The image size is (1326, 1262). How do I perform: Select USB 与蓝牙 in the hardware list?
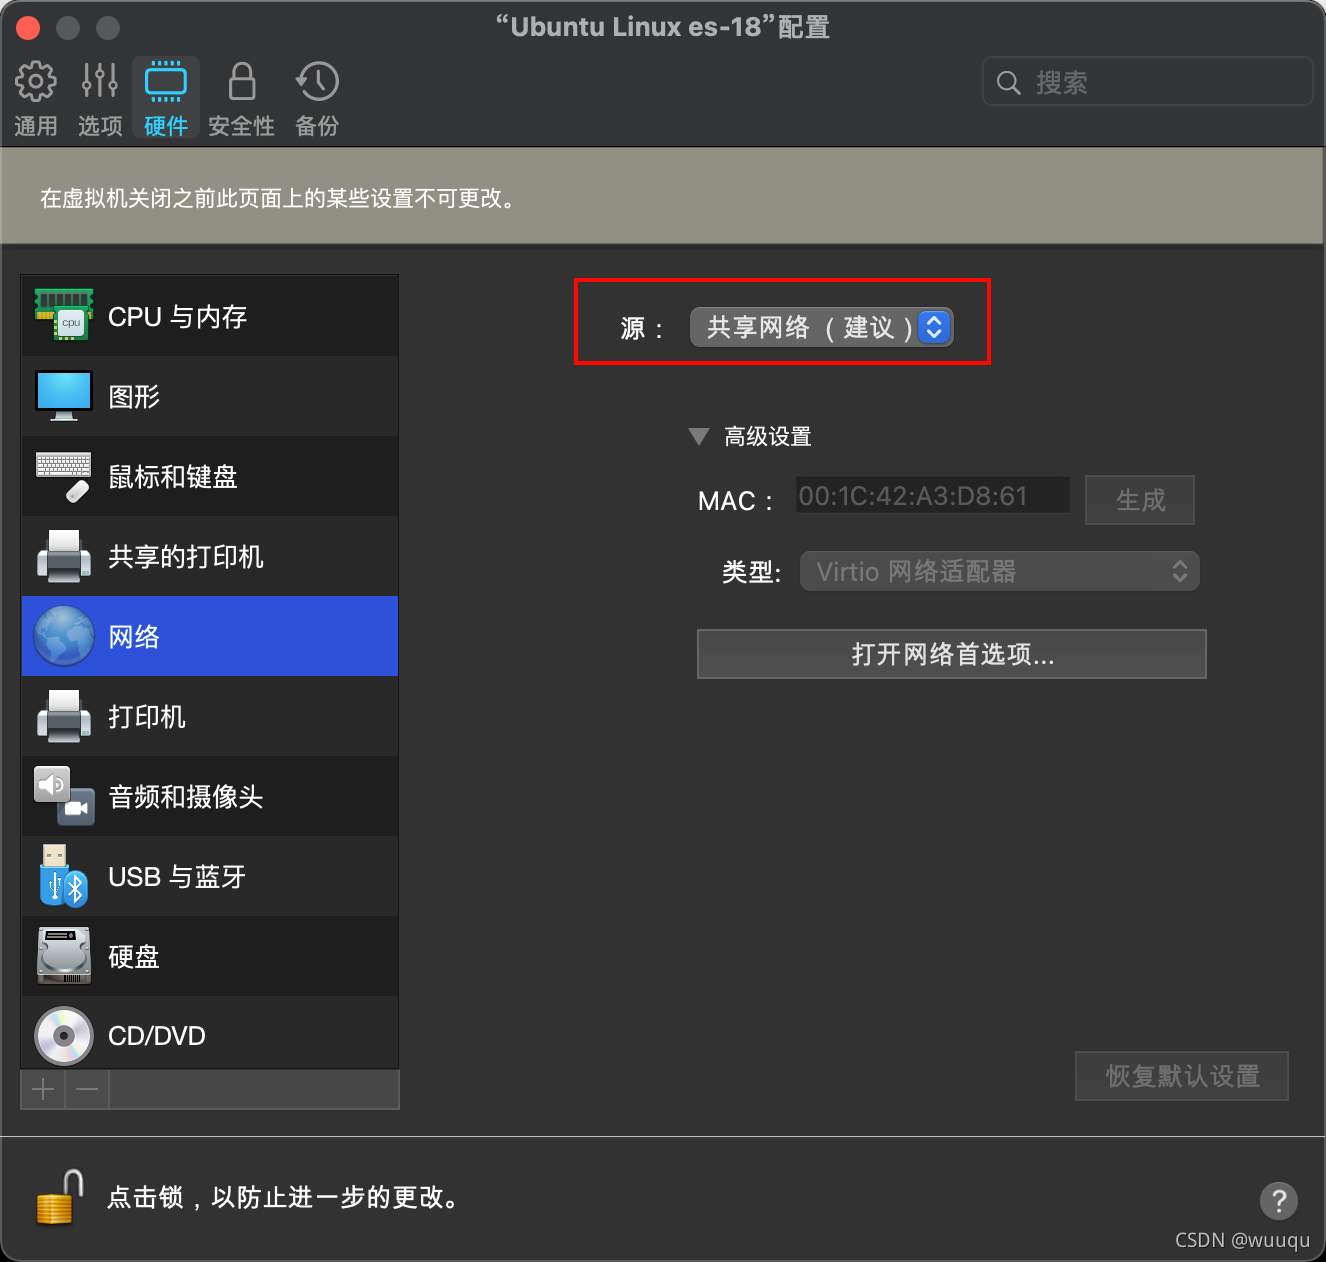tap(210, 876)
